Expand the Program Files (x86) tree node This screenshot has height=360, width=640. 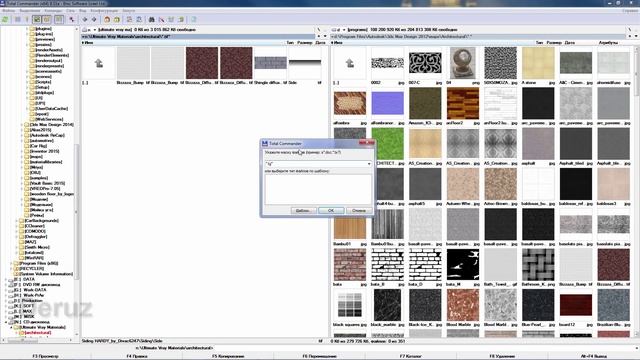coord(11,264)
